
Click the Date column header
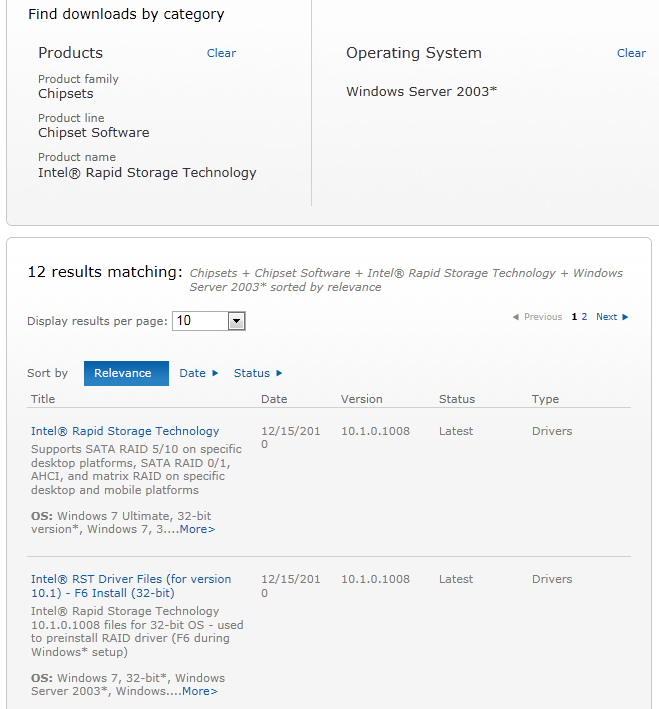[x=274, y=399]
